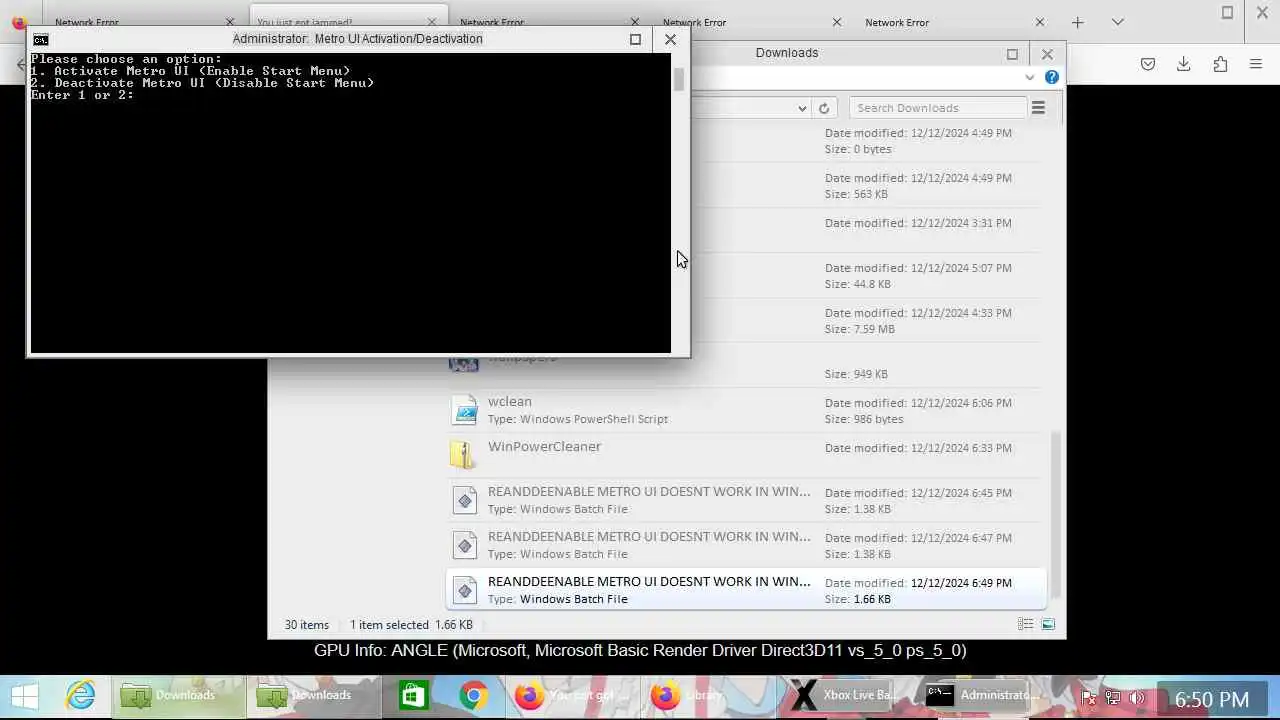The height and width of the screenshot is (720, 1280).
Task: Click date modified 12/12/2024 3:31 PM
Action: (x=918, y=223)
